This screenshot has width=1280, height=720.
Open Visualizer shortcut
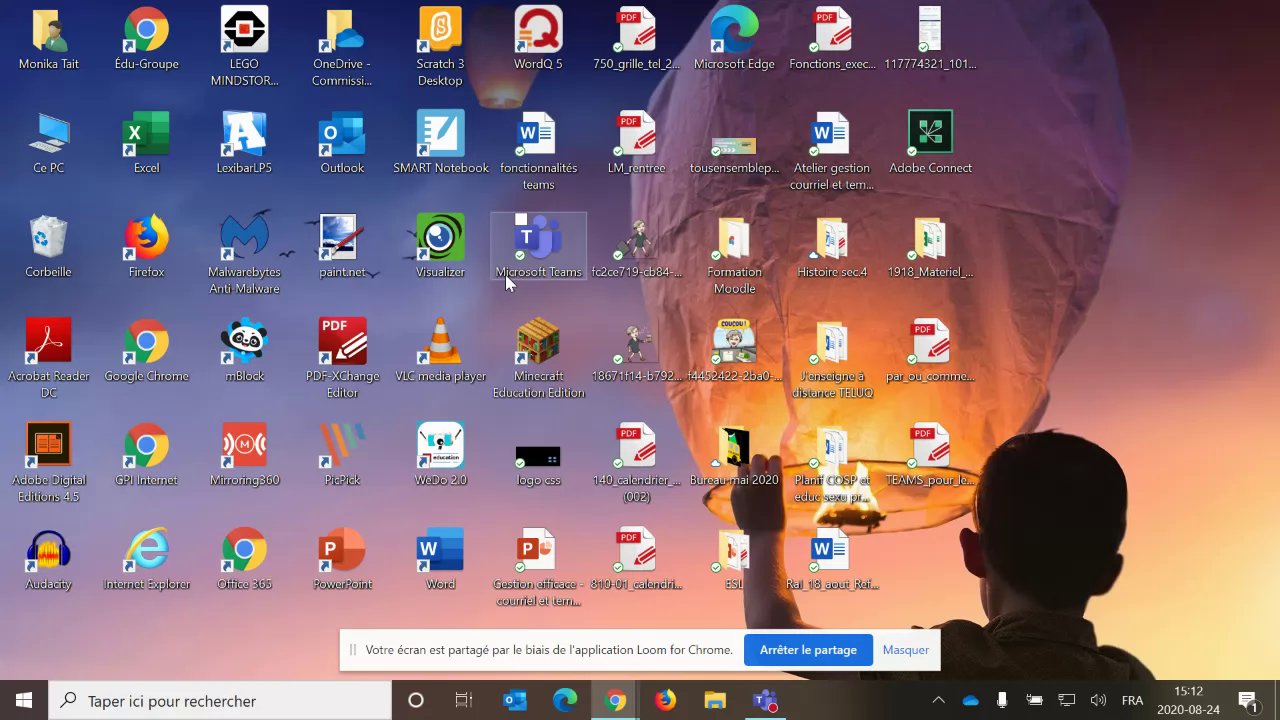tap(440, 248)
